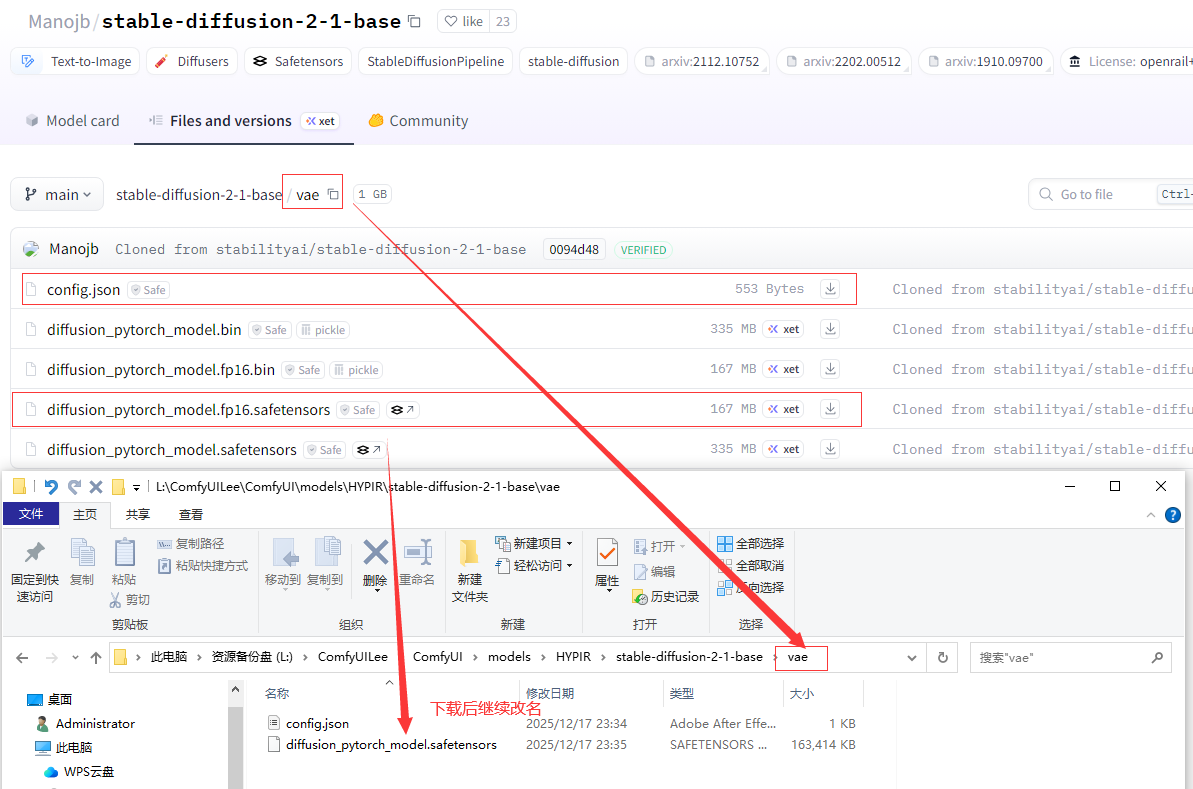Go up one folder level
The height and width of the screenshot is (789, 1193).
click(x=96, y=657)
